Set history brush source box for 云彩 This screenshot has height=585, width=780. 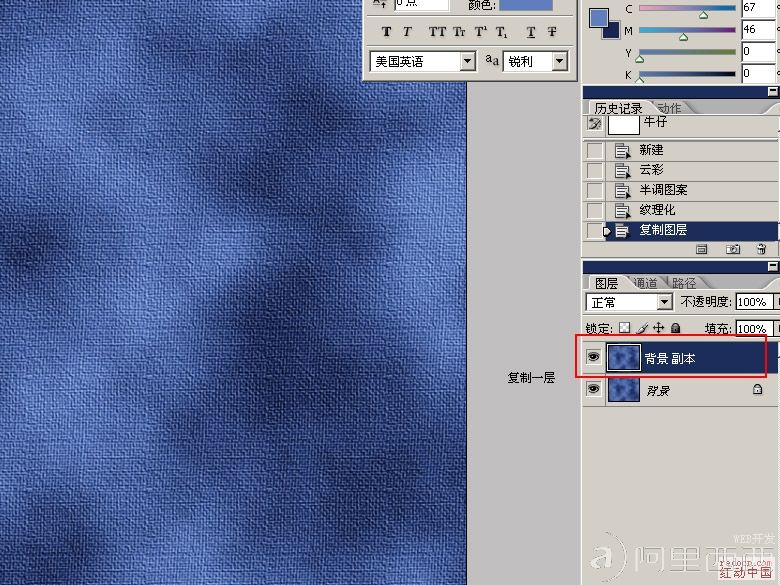(594, 170)
